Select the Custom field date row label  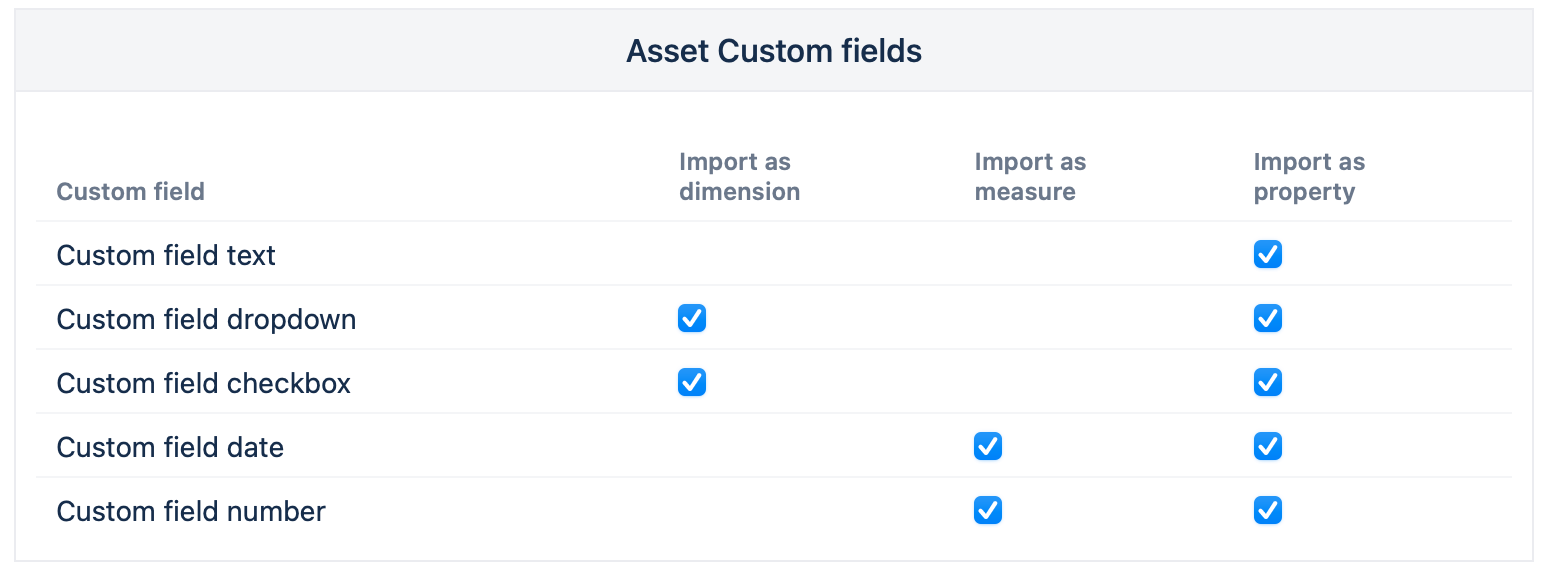[x=170, y=448]
